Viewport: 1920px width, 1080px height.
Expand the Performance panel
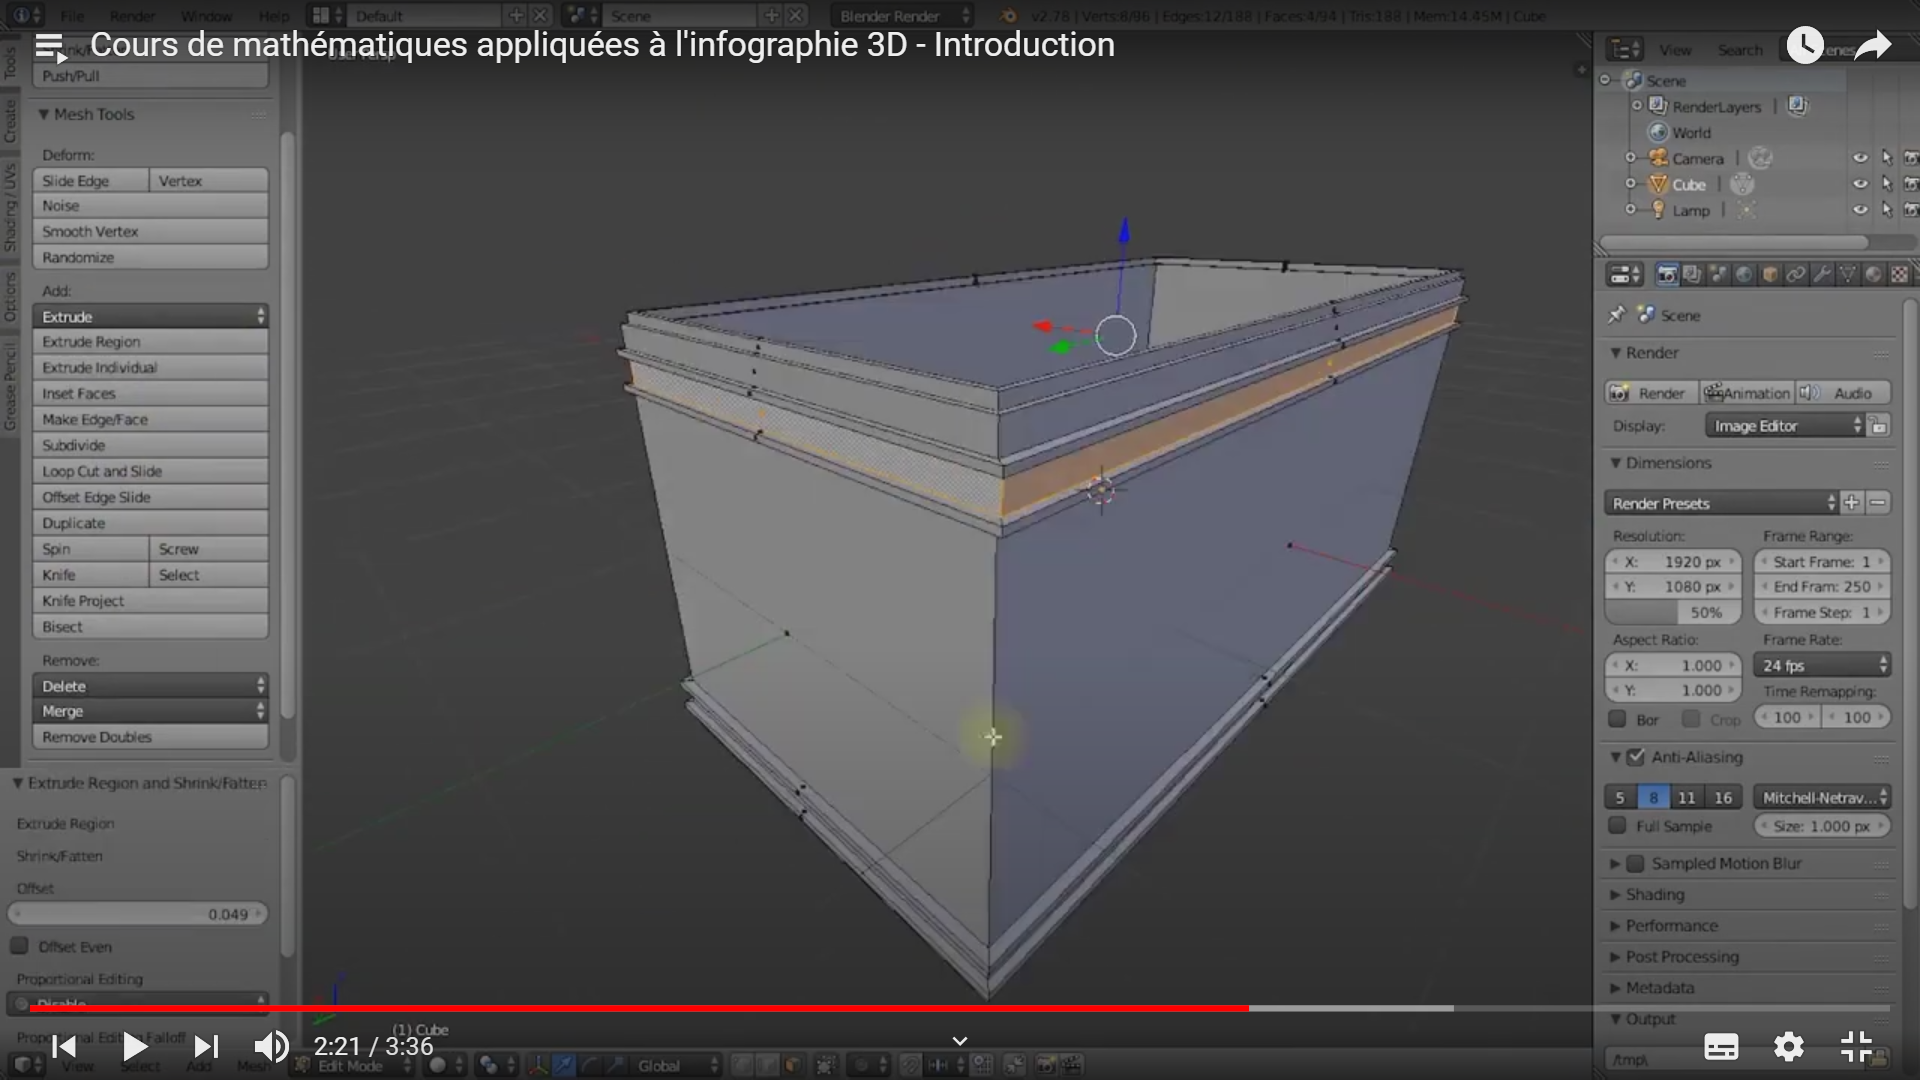tap(1670, 926)
